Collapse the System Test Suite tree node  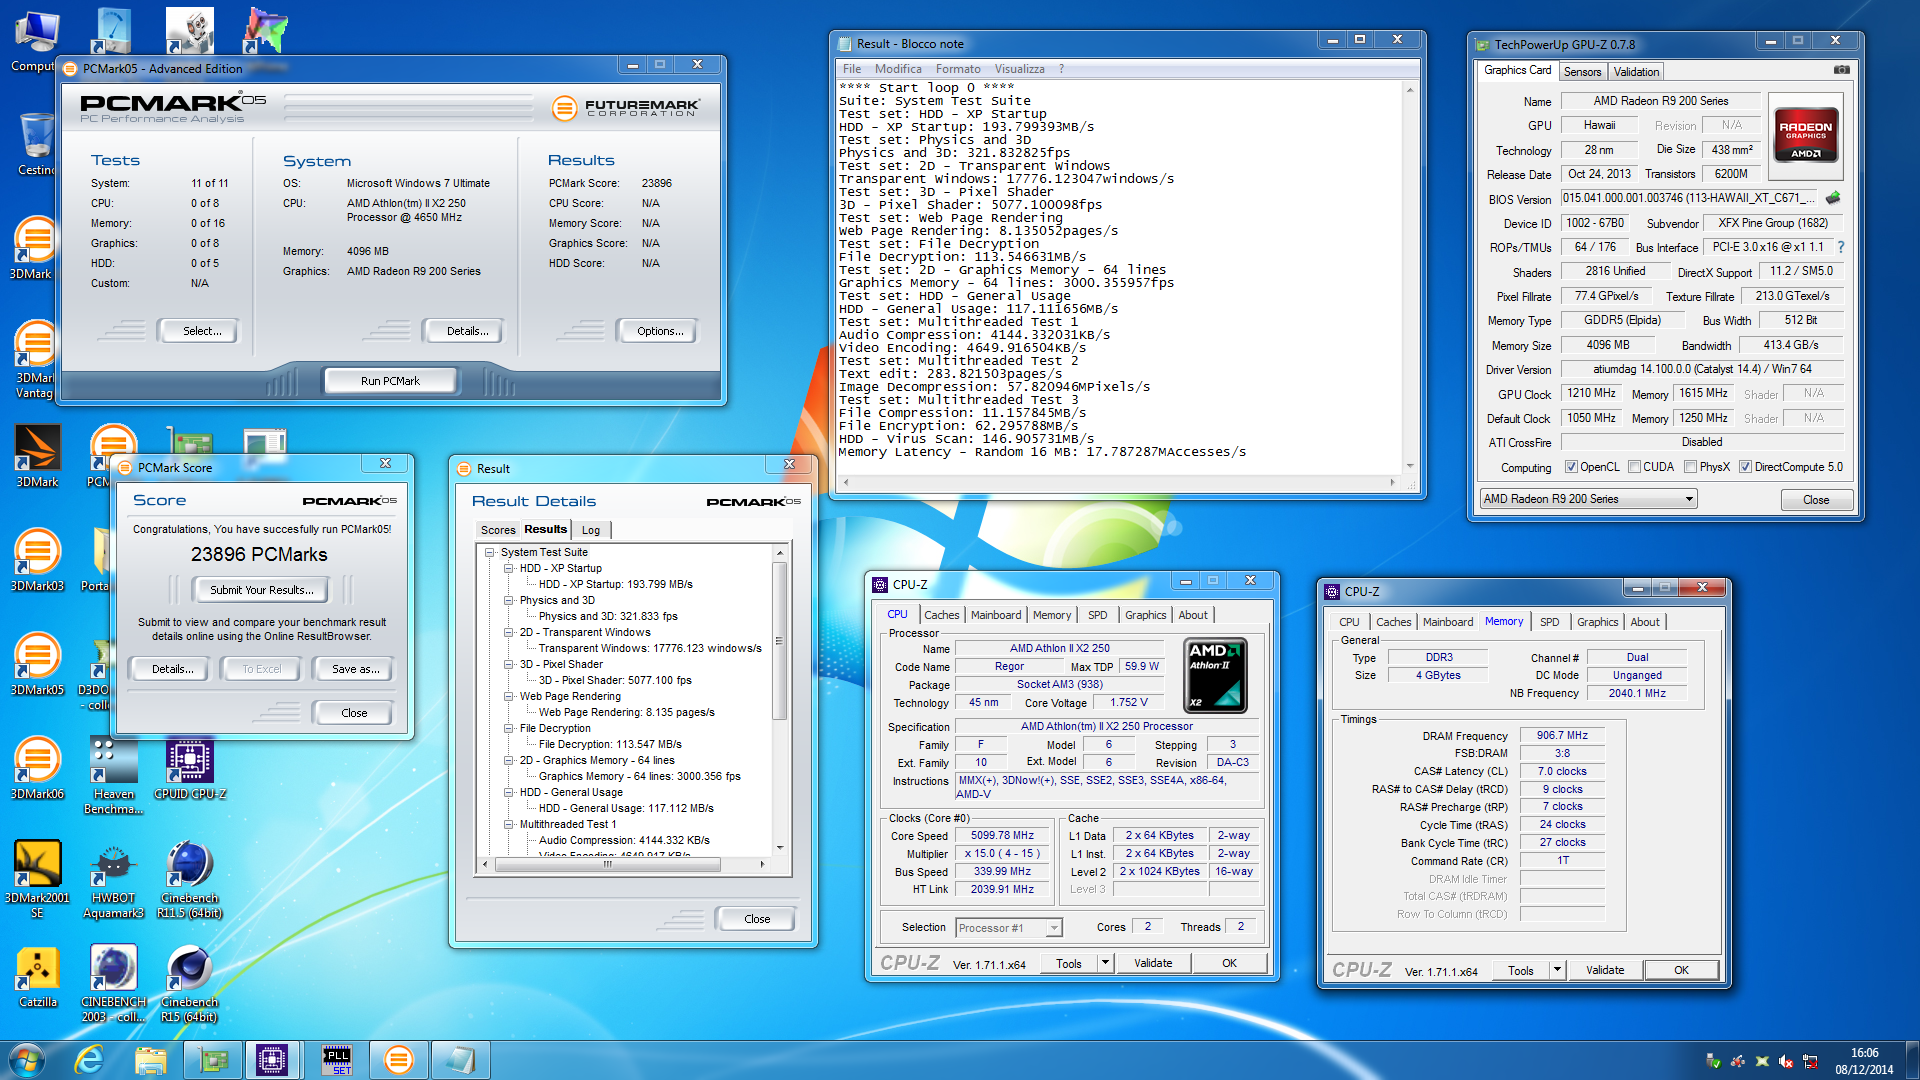coord(490,552)
